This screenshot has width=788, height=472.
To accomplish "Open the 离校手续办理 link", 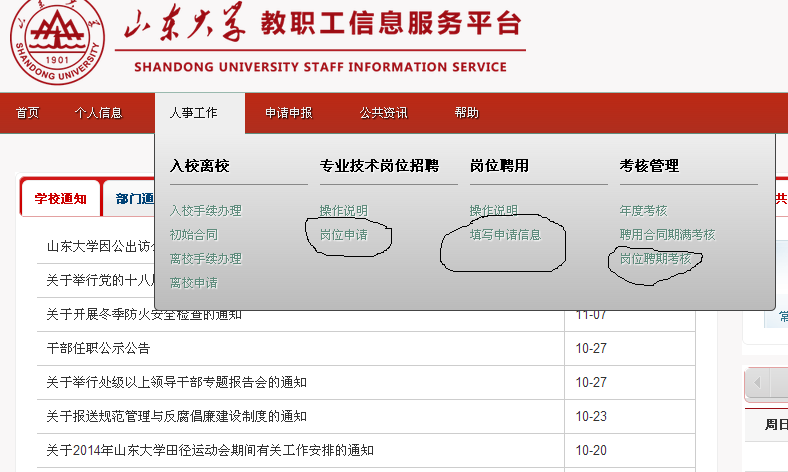I will (x=205, y=259).
